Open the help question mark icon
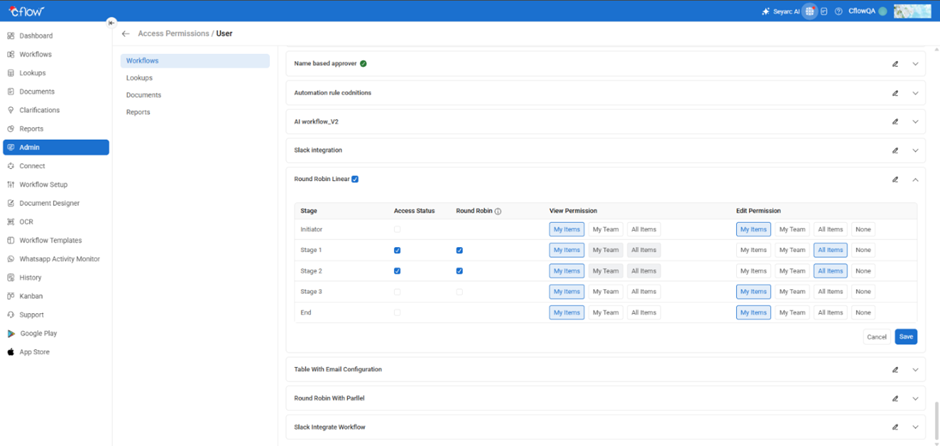The width and height of the screenshot is (940, 446). pos(838,12)
